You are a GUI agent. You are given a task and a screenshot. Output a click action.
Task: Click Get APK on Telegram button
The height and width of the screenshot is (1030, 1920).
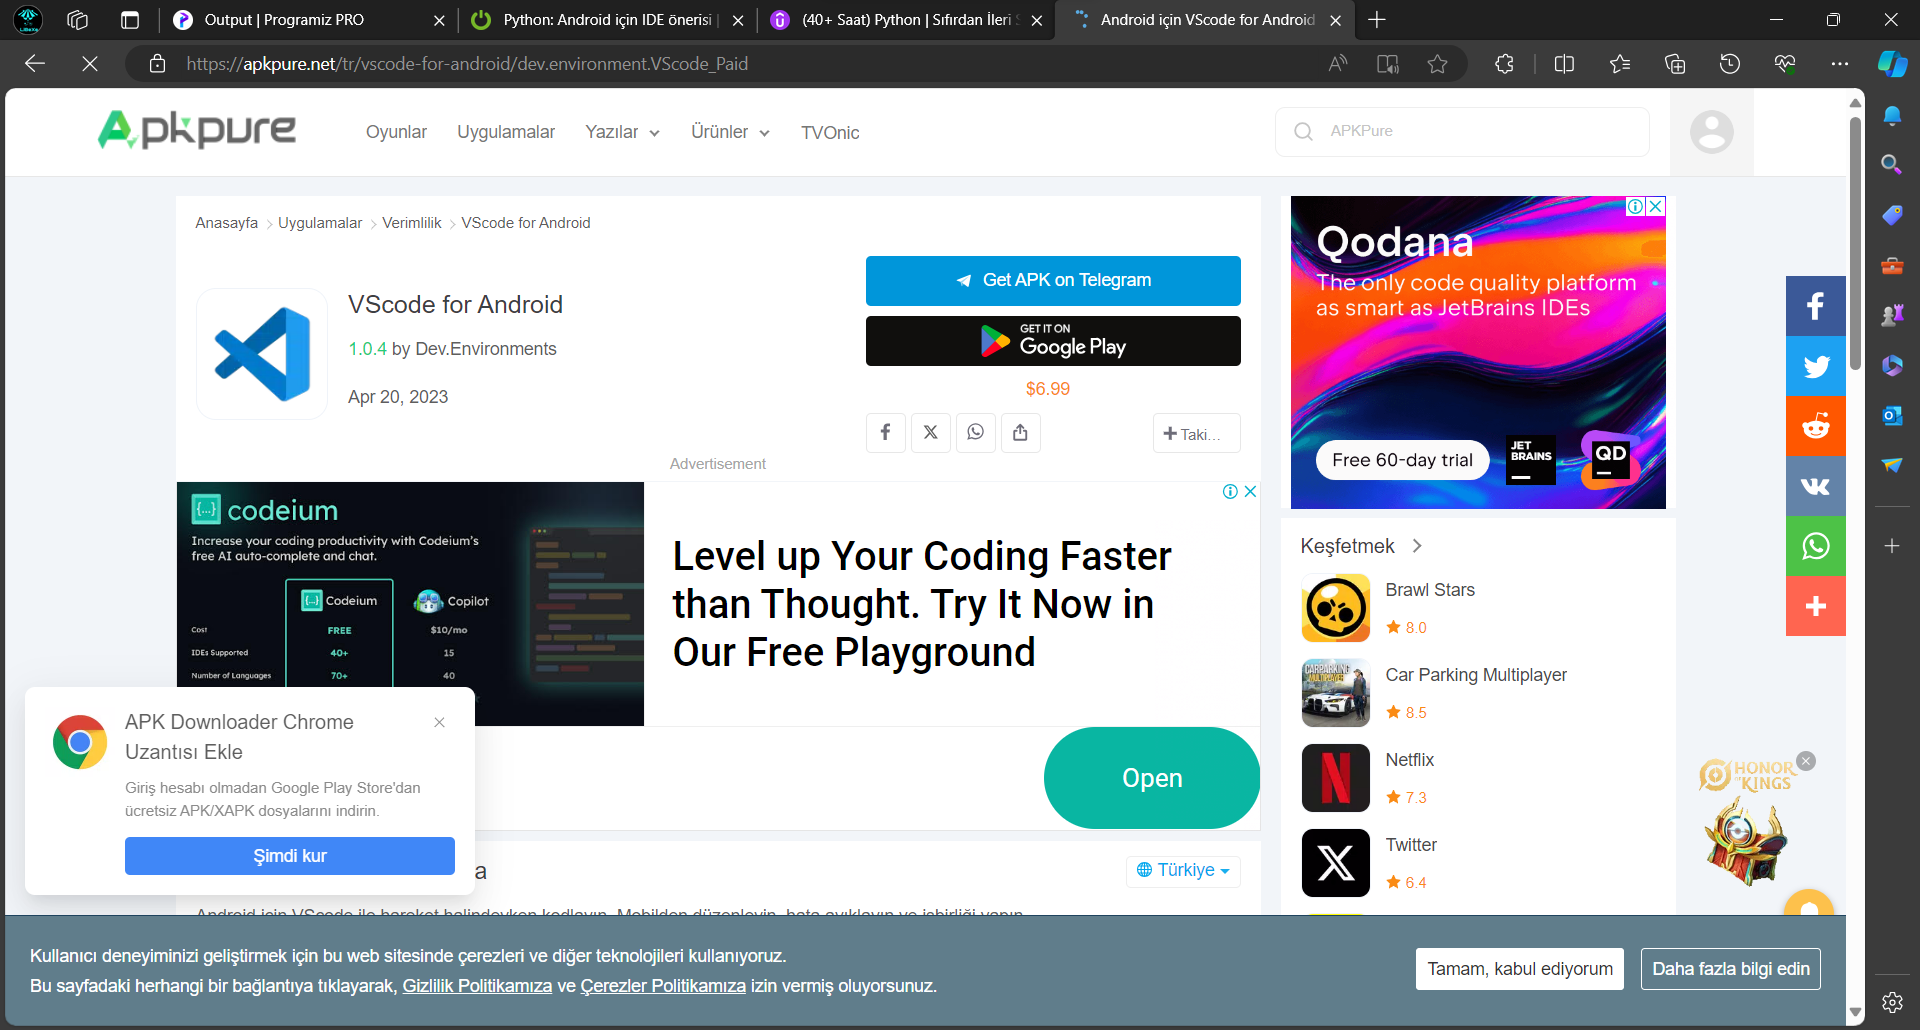point(1053,281)
